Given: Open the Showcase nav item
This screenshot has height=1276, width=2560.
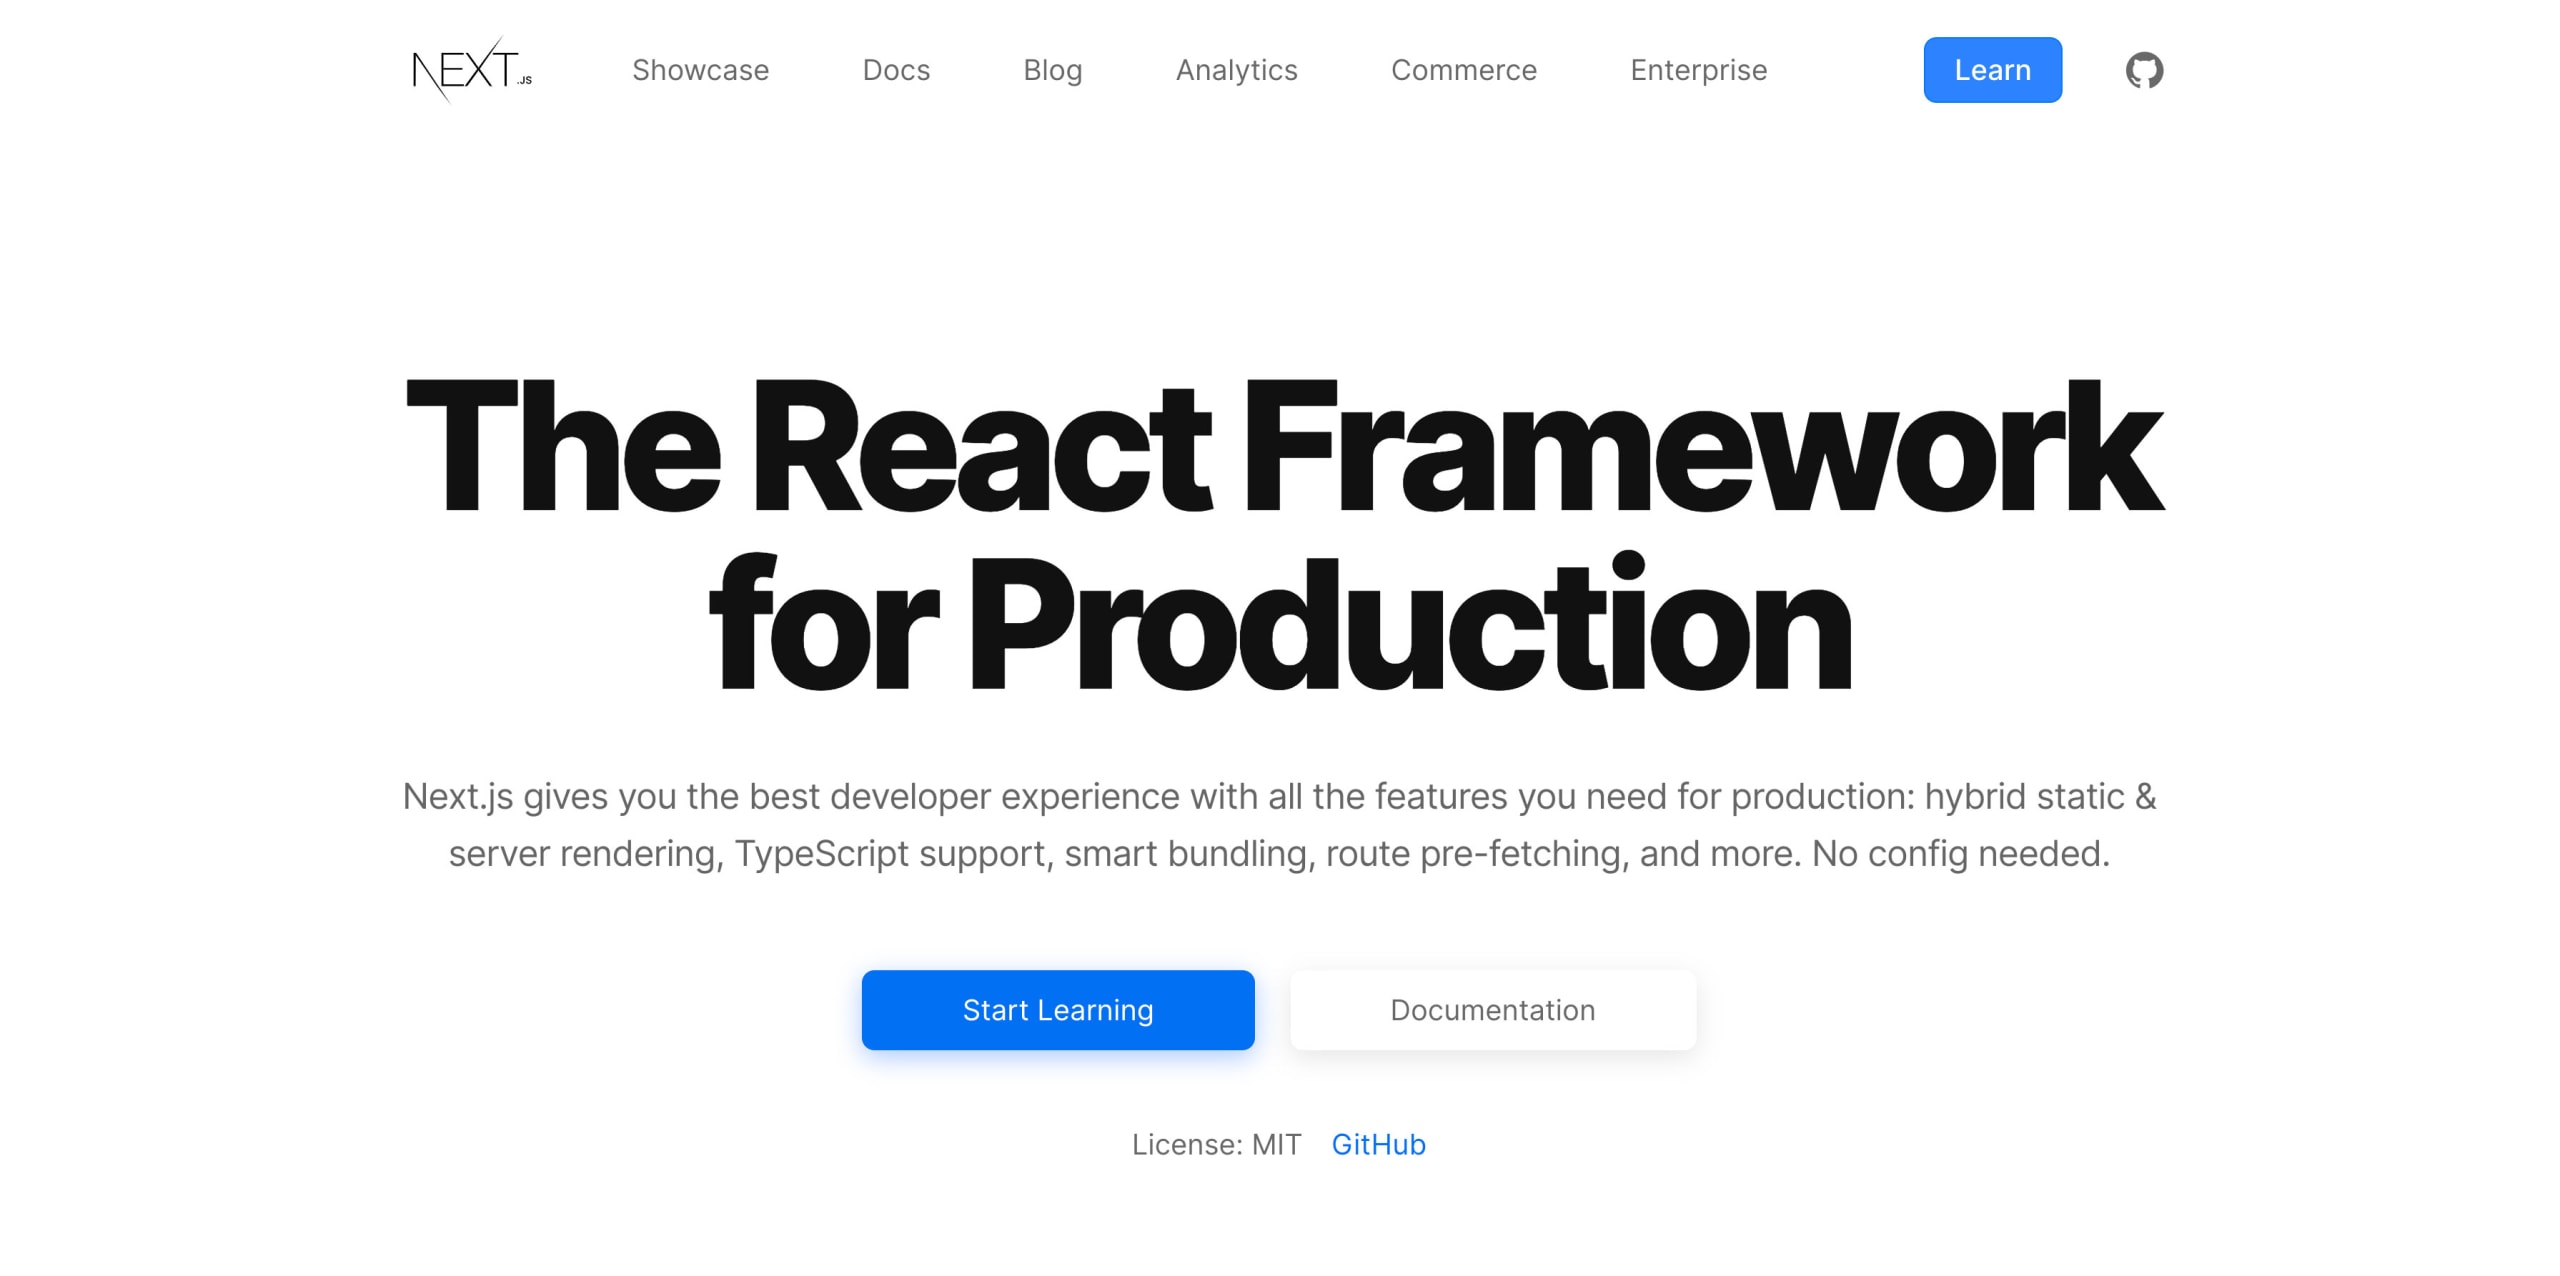Looking at the screenshot, I should 700,70.
